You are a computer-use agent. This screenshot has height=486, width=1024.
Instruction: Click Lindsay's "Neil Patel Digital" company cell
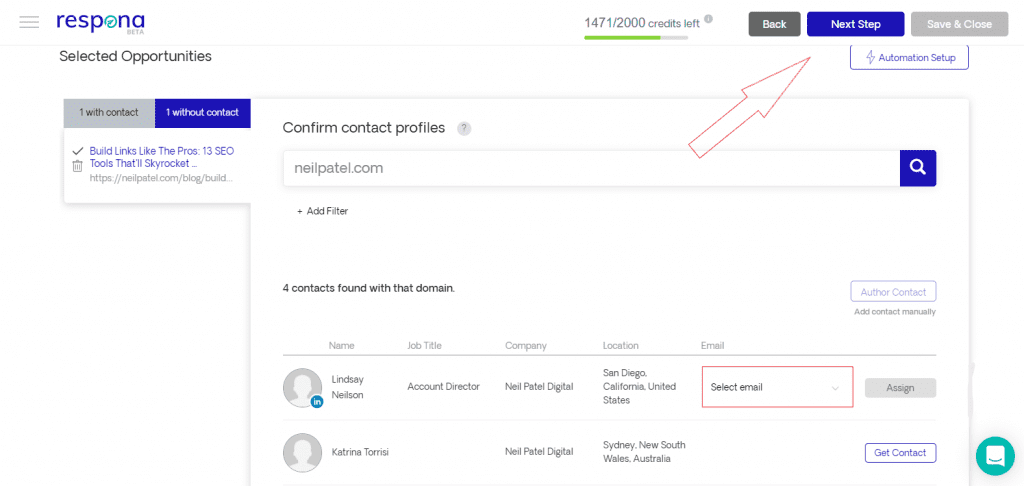(539, 387)
